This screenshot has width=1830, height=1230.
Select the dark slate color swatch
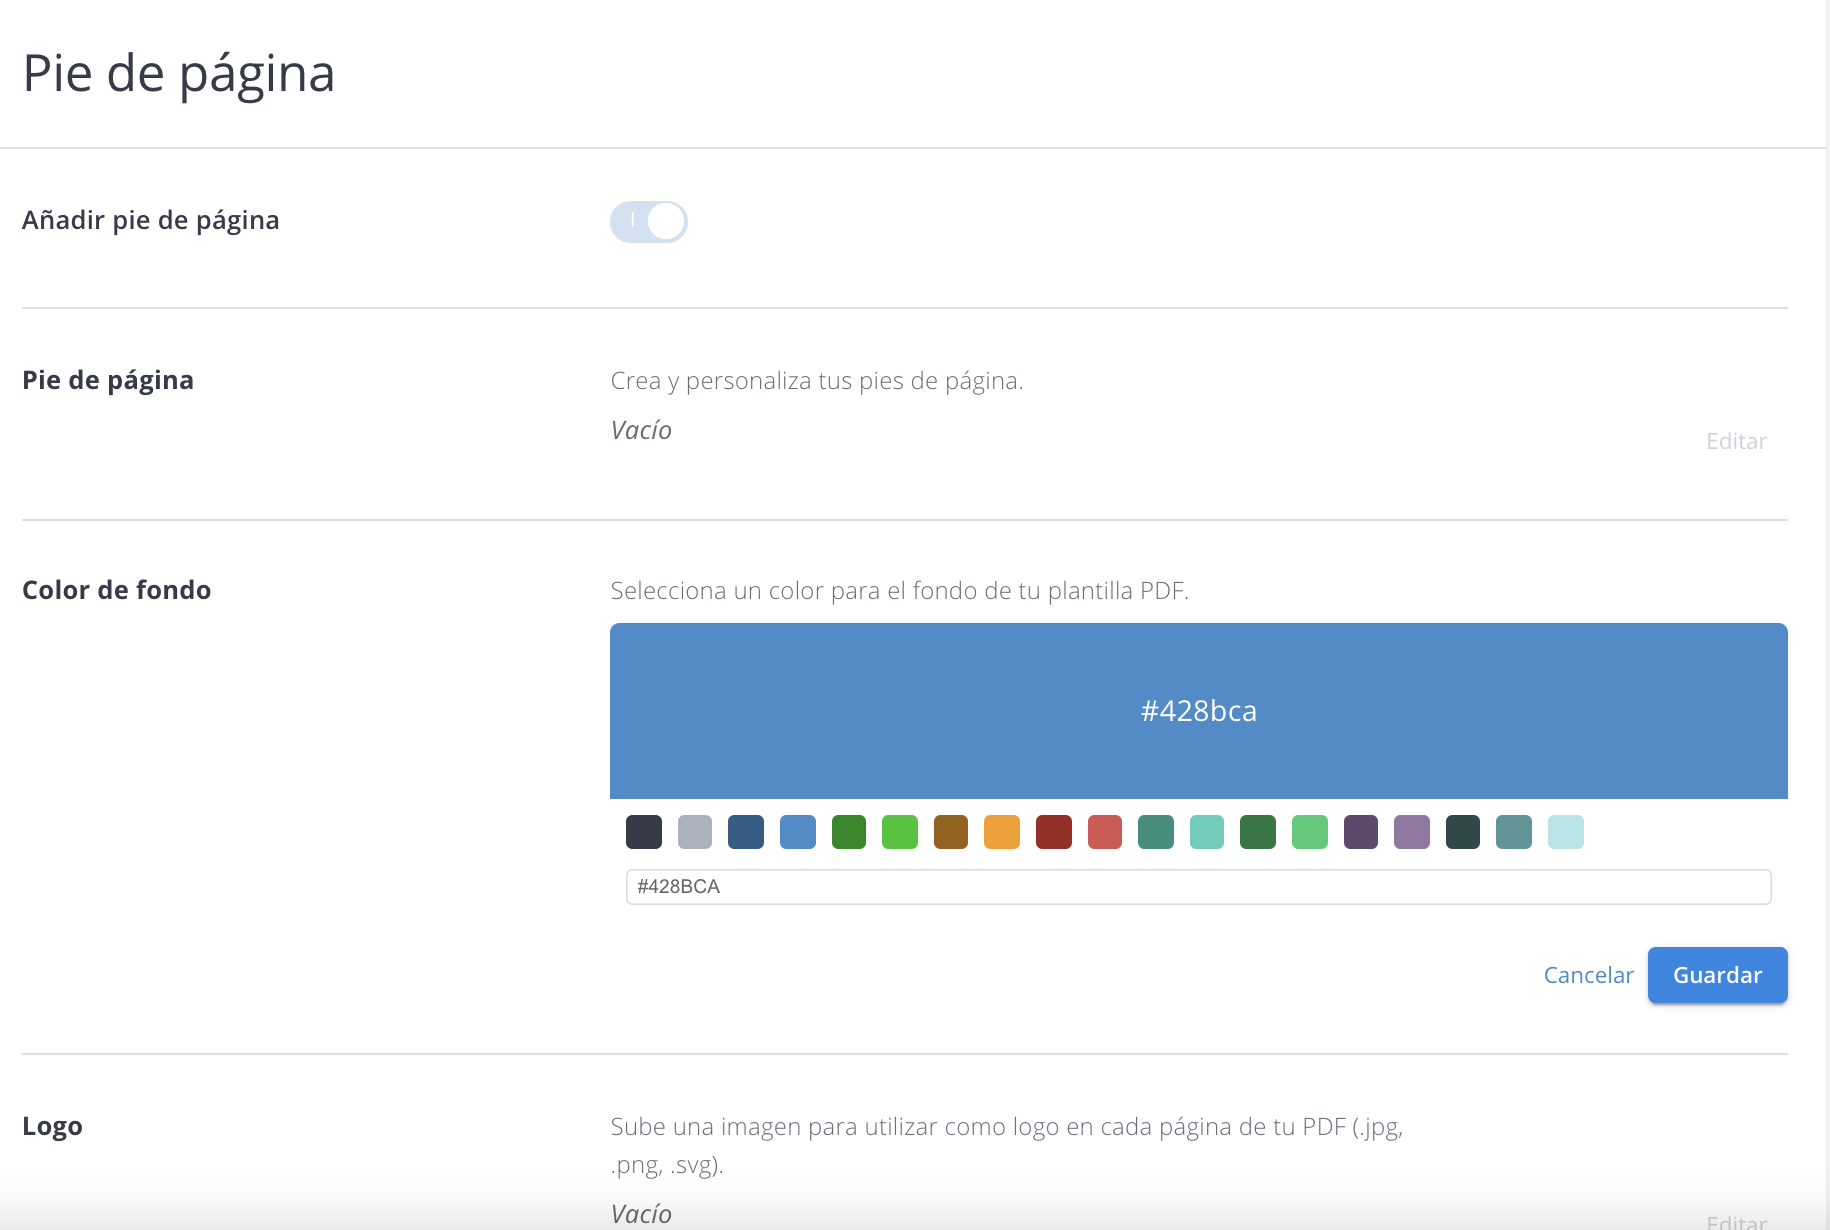pos(1463,831)
